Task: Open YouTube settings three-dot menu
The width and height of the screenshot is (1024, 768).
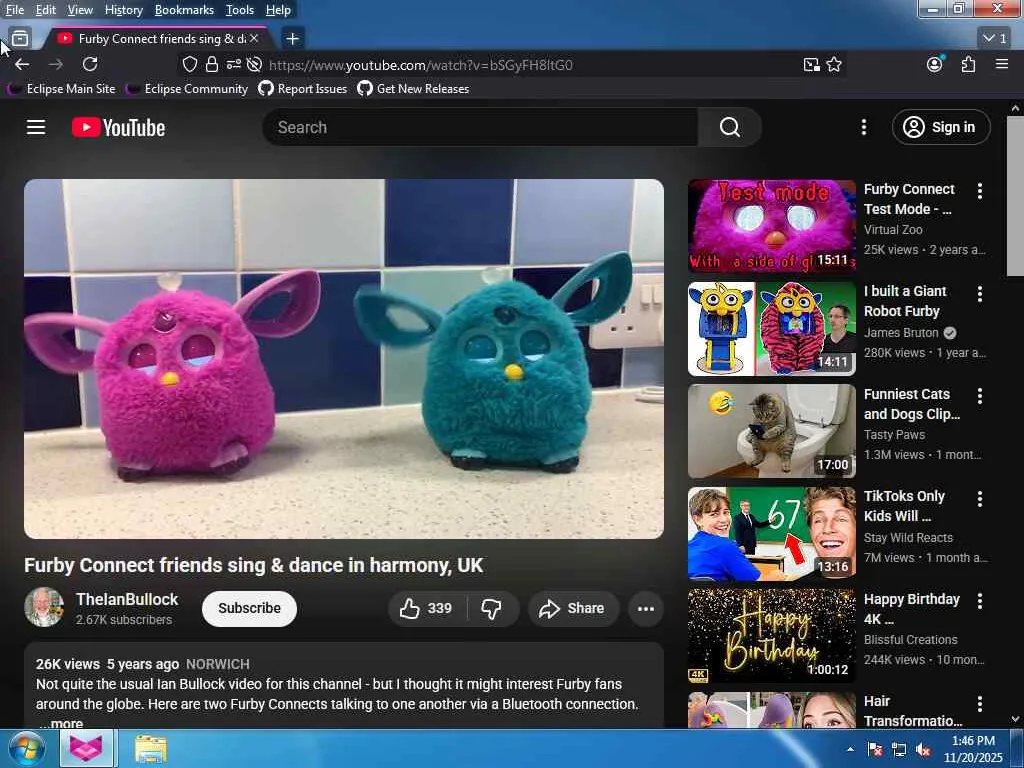Action: coord(863,127)
